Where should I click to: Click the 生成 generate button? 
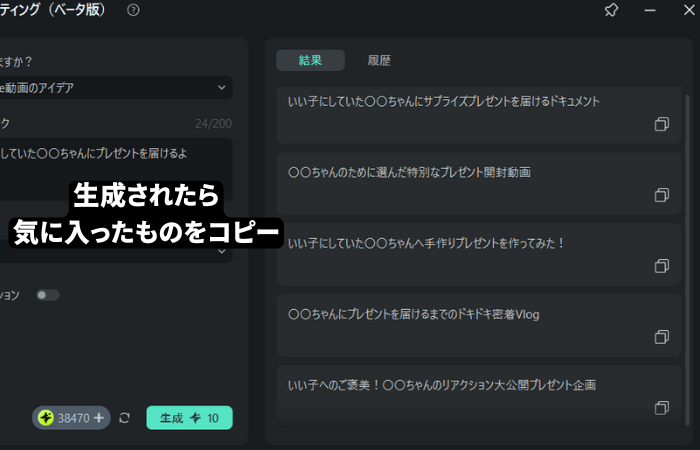pyautogui.click(x=189, y=418)
